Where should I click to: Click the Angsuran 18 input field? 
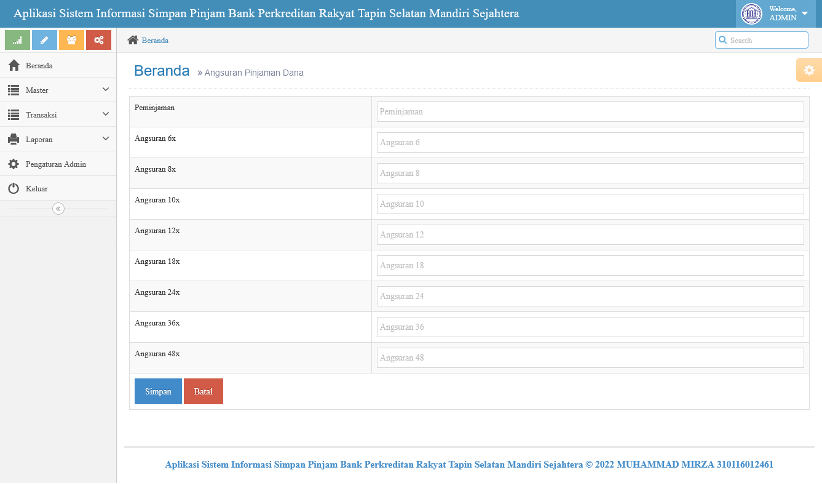(x=590, y=265)
